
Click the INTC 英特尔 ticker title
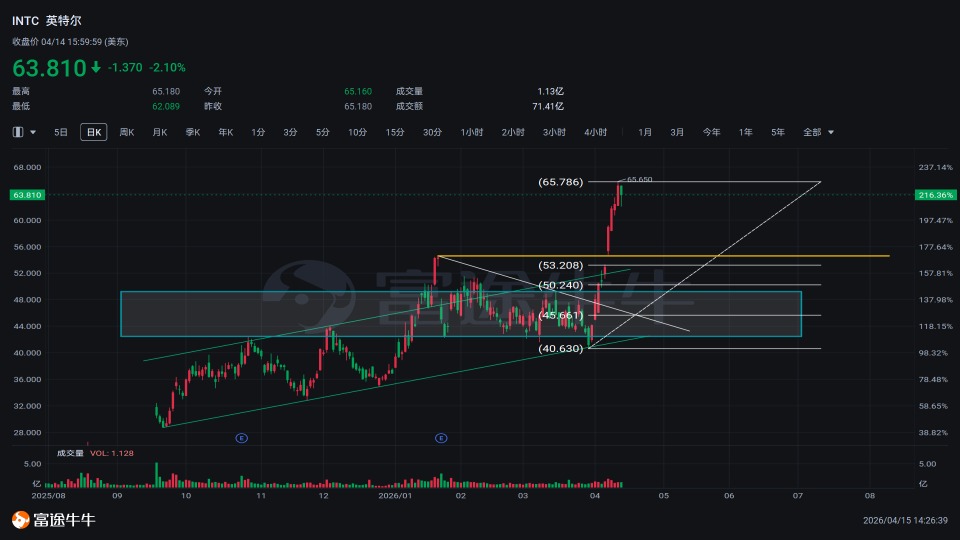click(47, 21)
